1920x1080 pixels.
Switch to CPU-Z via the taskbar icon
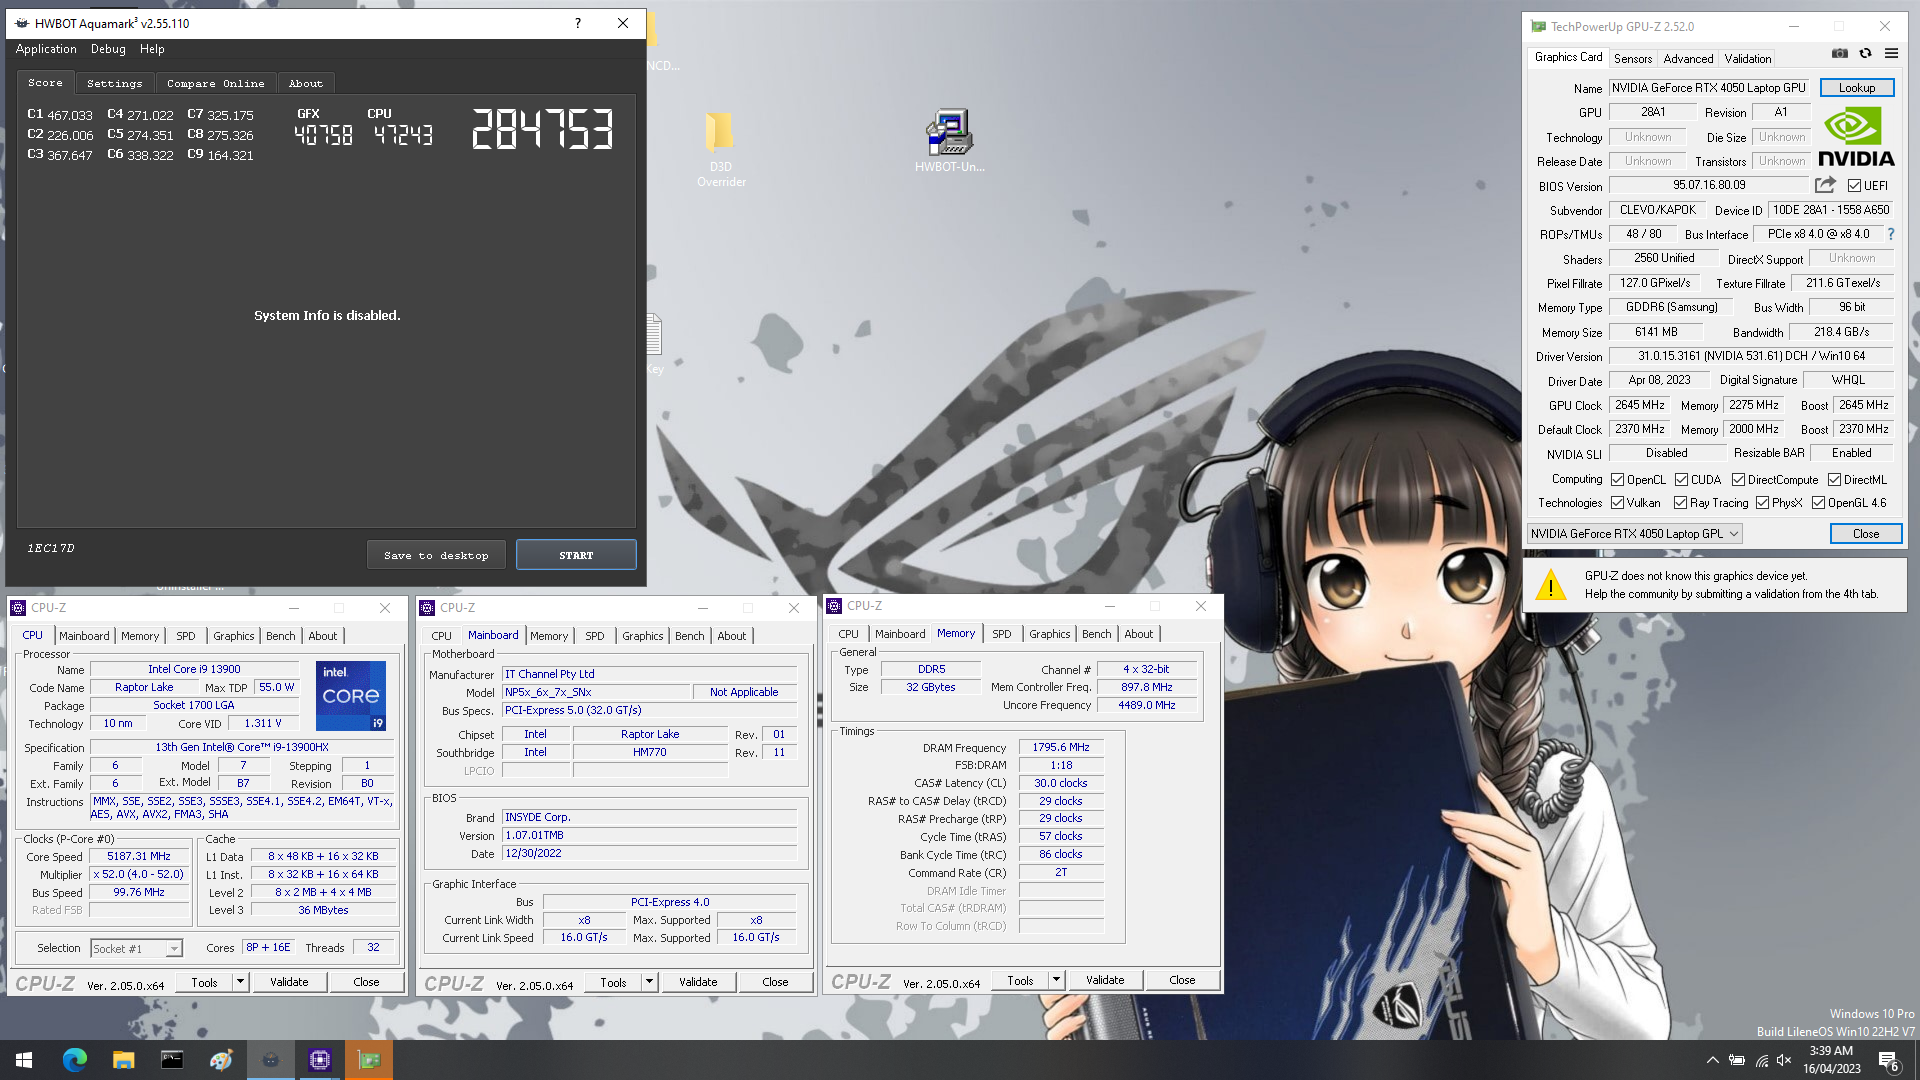[320, 1060]
